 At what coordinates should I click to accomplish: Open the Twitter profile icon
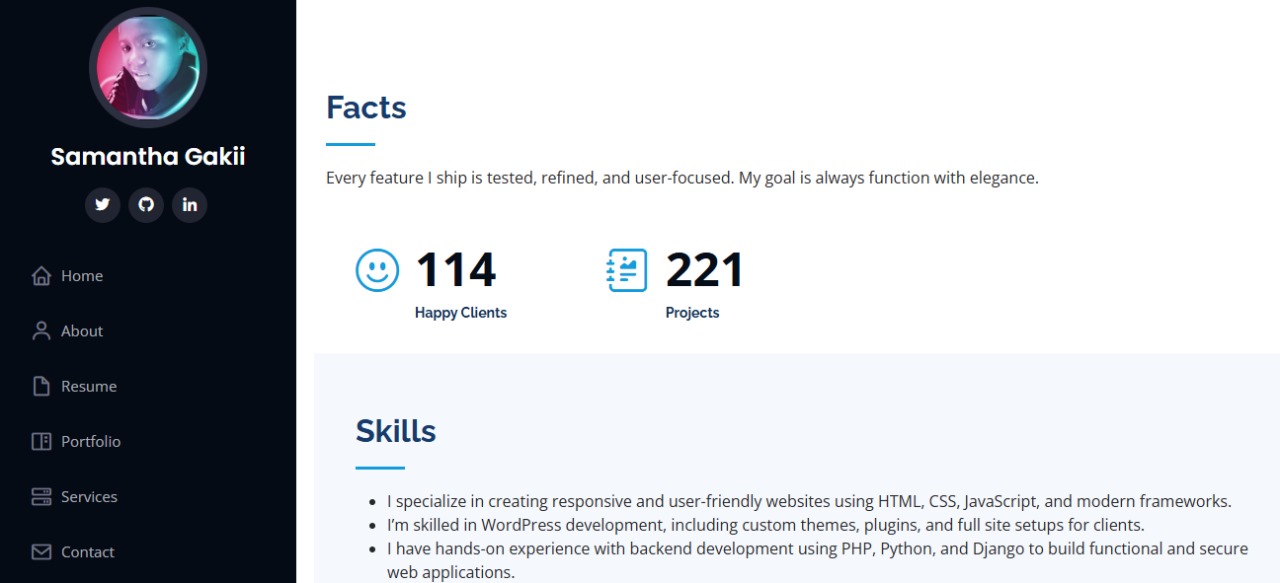click(x=102, y=205)
